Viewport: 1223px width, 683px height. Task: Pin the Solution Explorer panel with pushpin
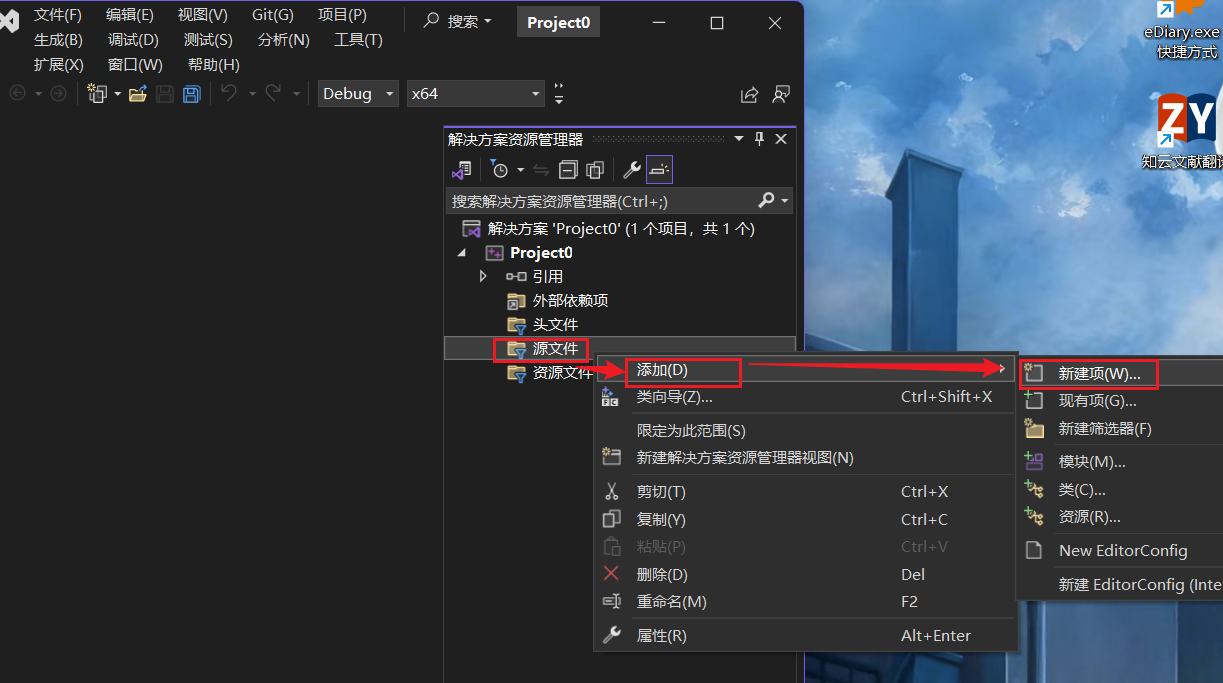(x=759, y=139)
